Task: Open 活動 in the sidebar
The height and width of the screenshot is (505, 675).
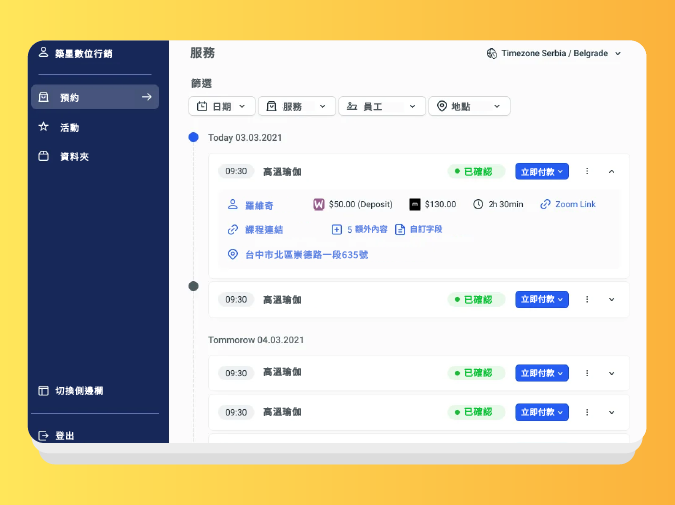Action: point(69,128)
